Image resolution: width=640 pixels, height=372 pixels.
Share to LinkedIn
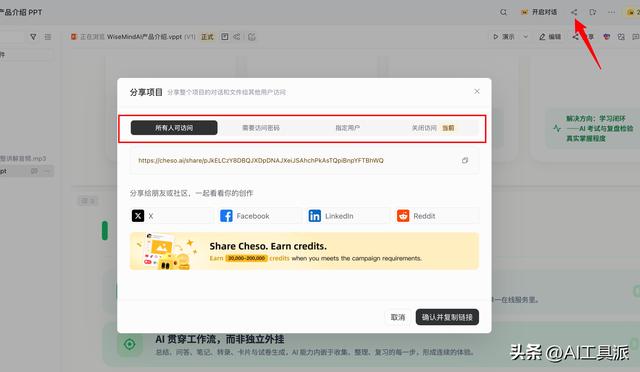coord(348,216)
